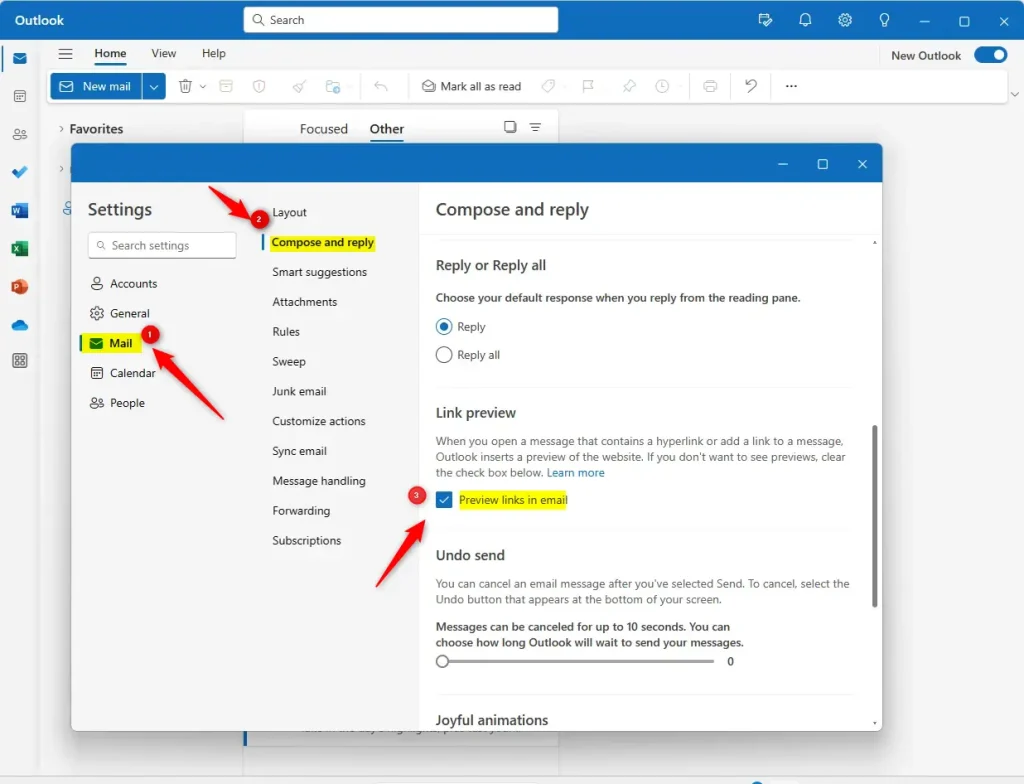Open the Tips lightbulb icon
This screenshot has height=784, width=1024.
[884, 20]
